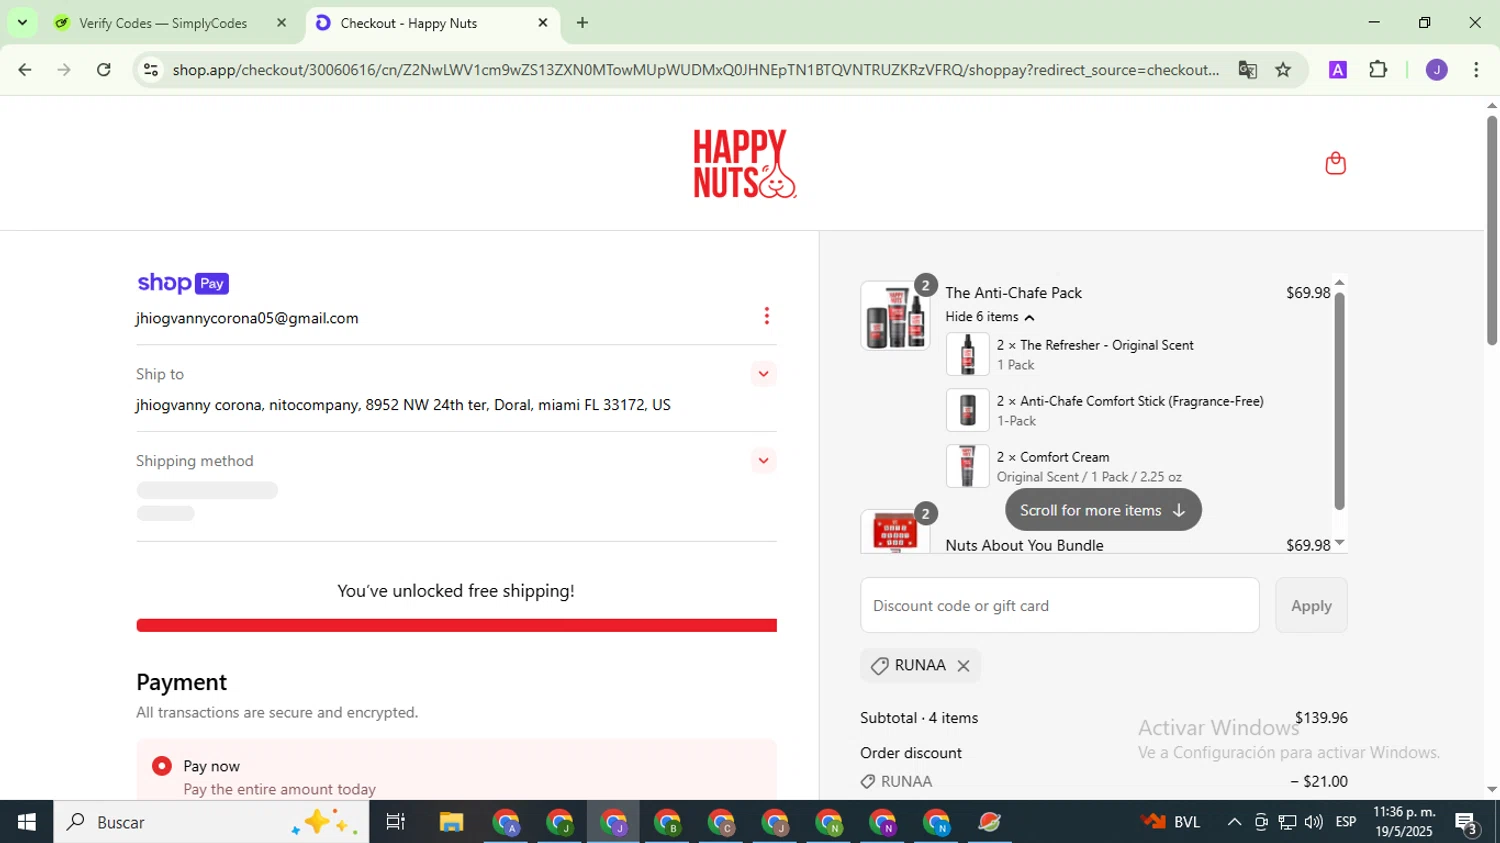
Task: Switch to the Verify Codes — SimplyCodes tab
Action: click(163, 23)
